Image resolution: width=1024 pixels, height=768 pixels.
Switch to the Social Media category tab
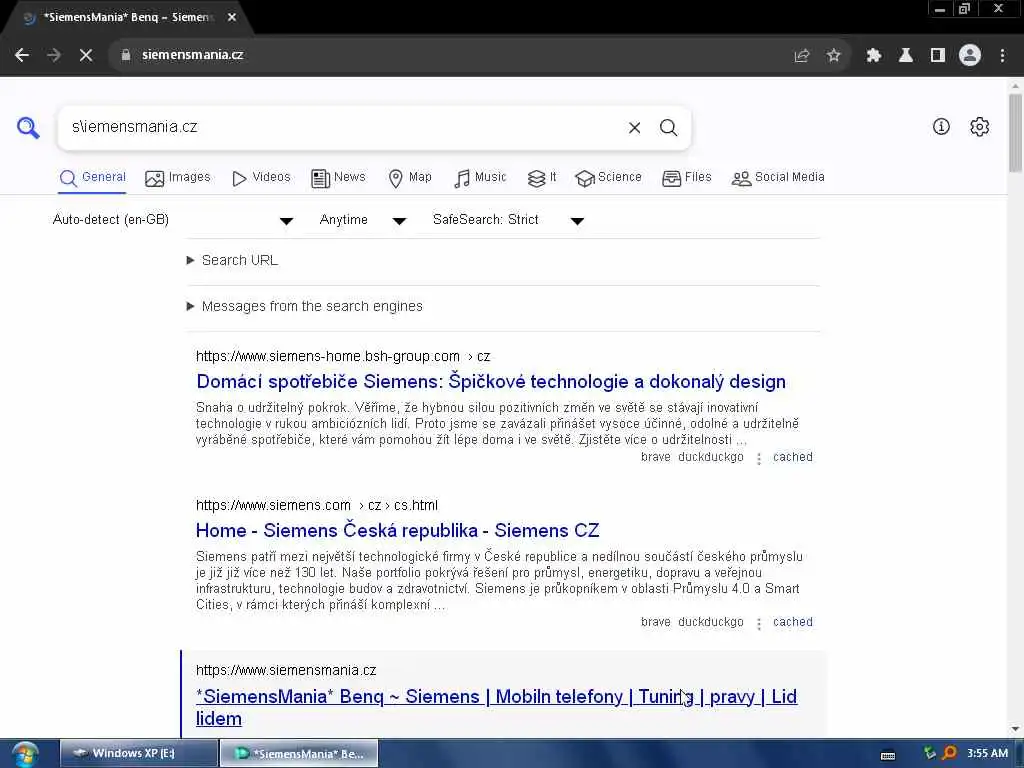point(778,178)
